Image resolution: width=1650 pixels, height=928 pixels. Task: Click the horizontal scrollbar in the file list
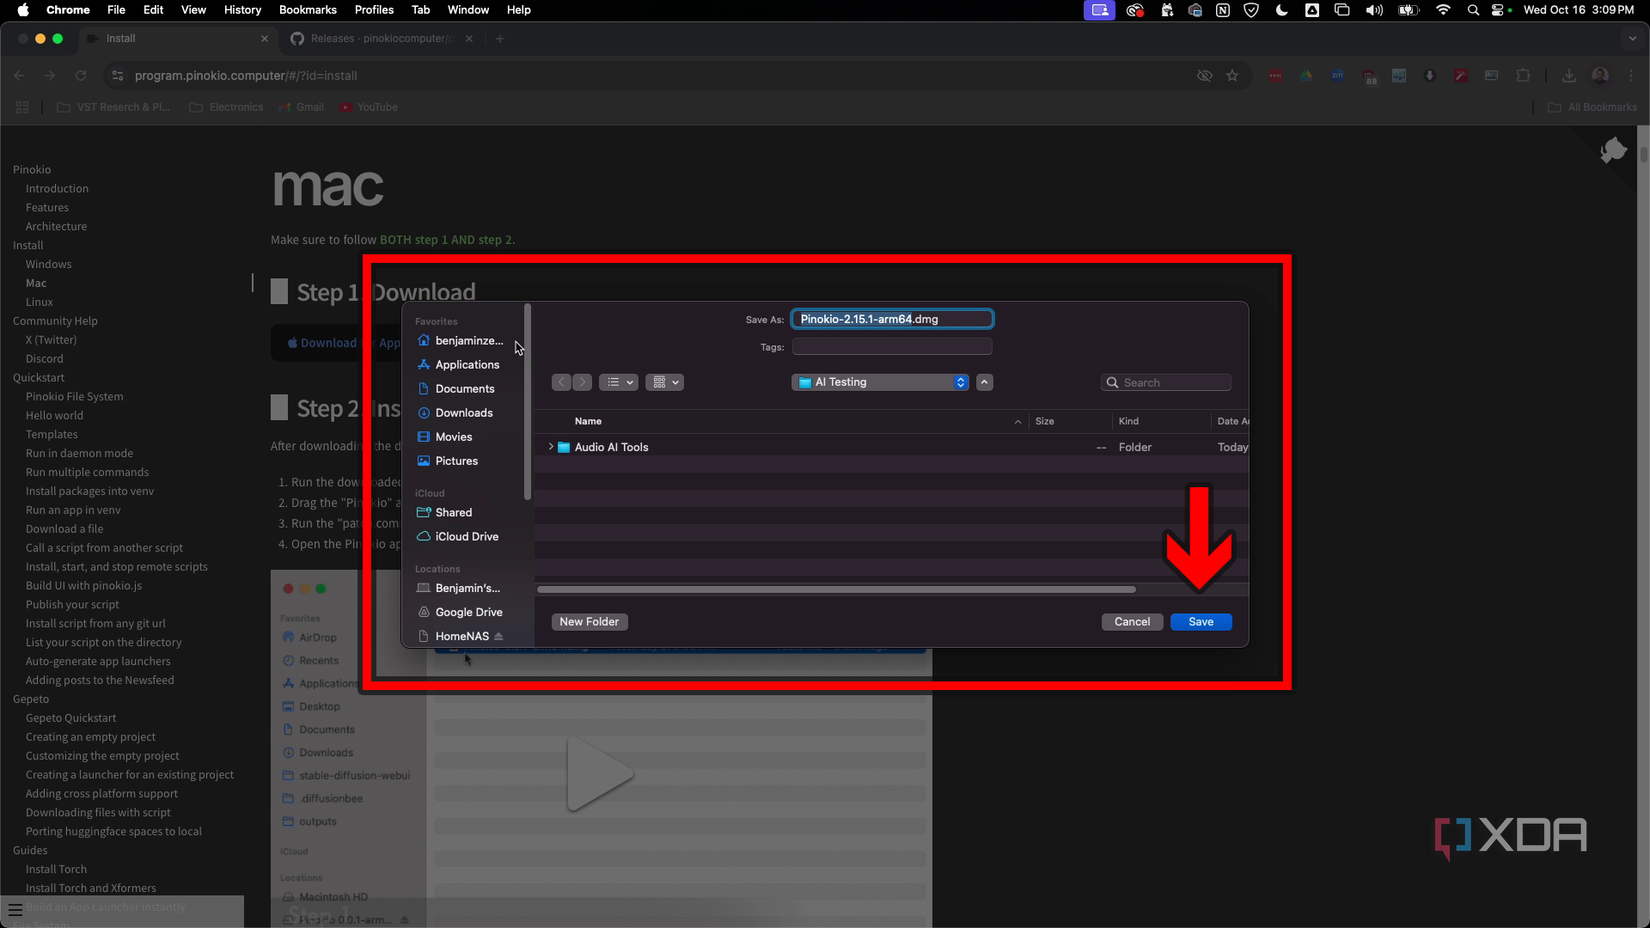pos(837,590)
